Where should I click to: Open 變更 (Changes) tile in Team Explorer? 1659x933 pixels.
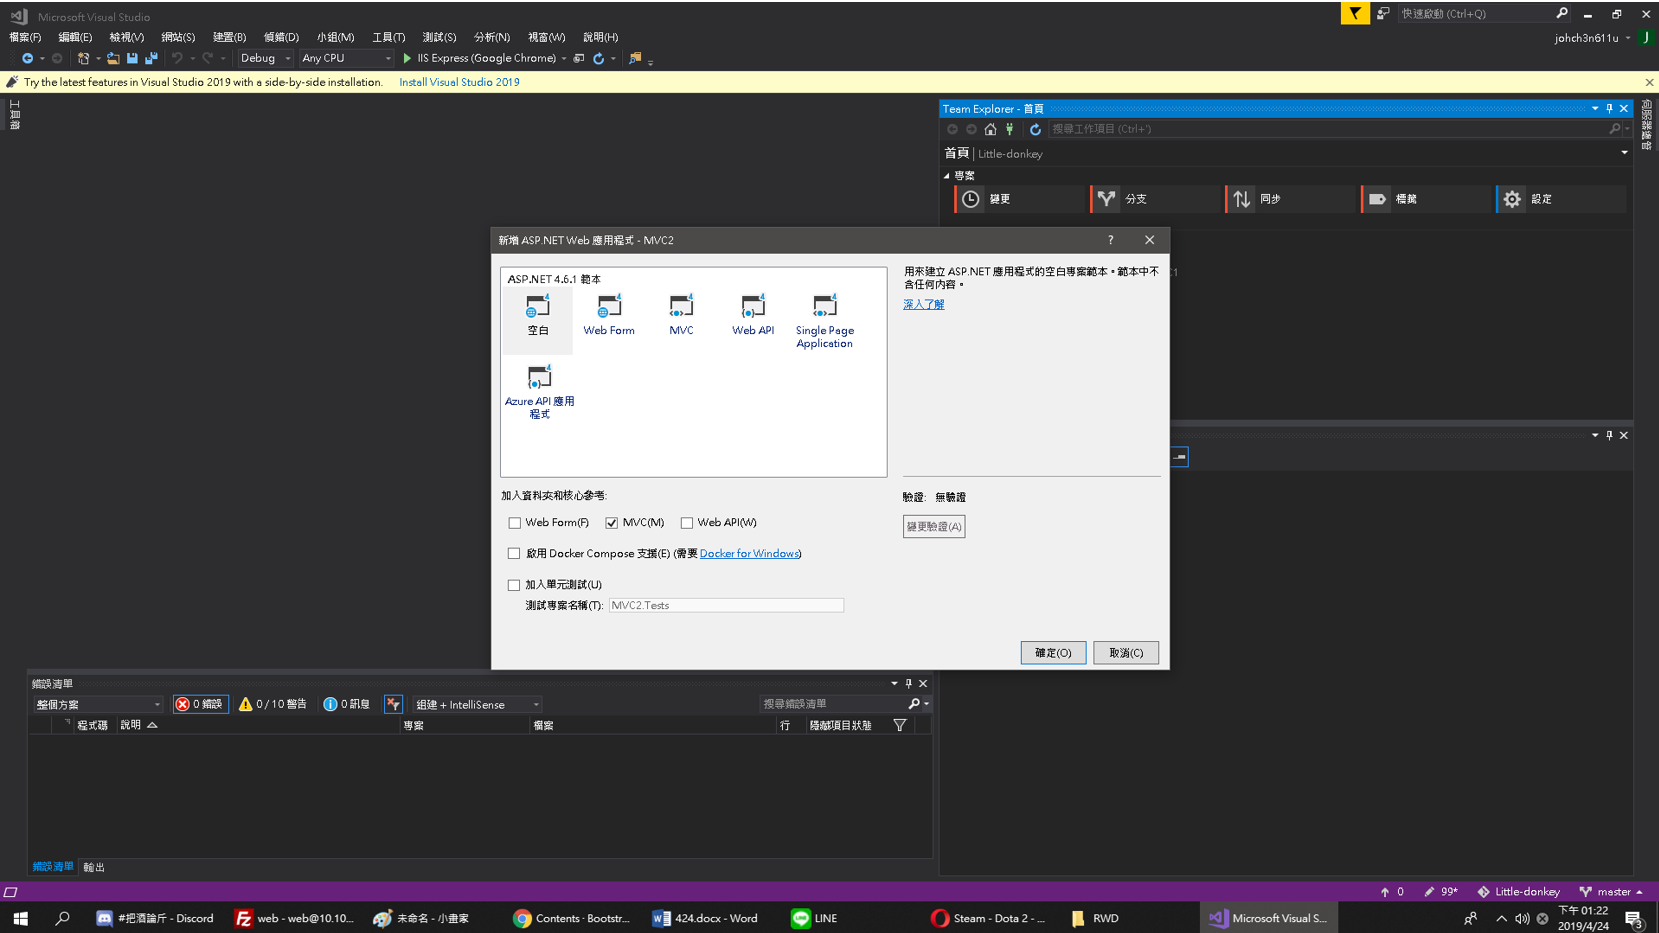tap(1021, 199)
